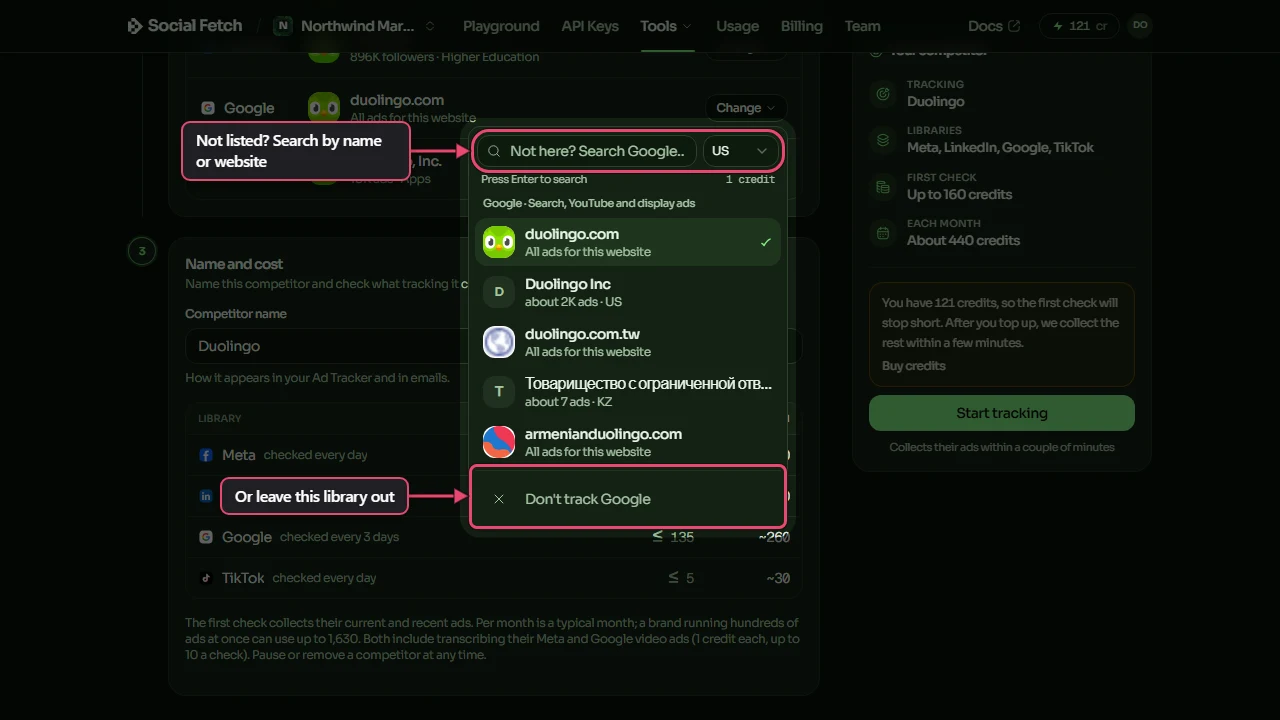This screenshot has height=720, width=1280.
Task: Click the globe icon for duolingo.com.tw
Action: pyautogui.click(x=499, y=342)
